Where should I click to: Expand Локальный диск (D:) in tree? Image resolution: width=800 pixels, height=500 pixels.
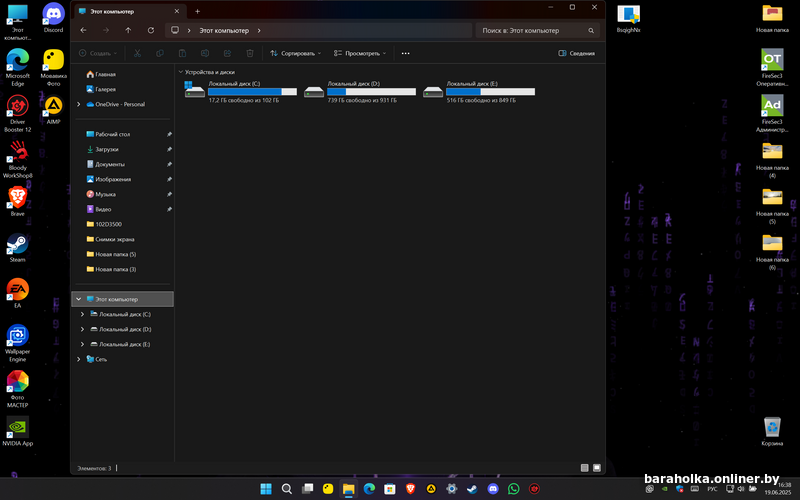(82, 329)
